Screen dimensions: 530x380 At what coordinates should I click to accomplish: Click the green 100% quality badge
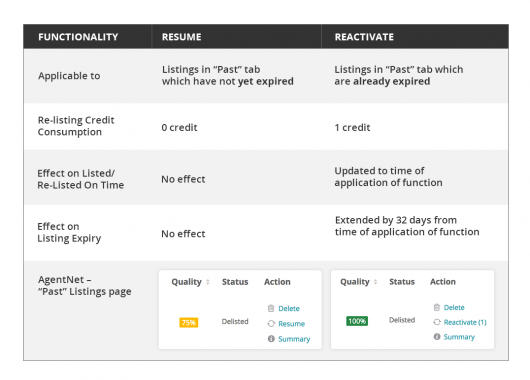[x=357, y=321]
